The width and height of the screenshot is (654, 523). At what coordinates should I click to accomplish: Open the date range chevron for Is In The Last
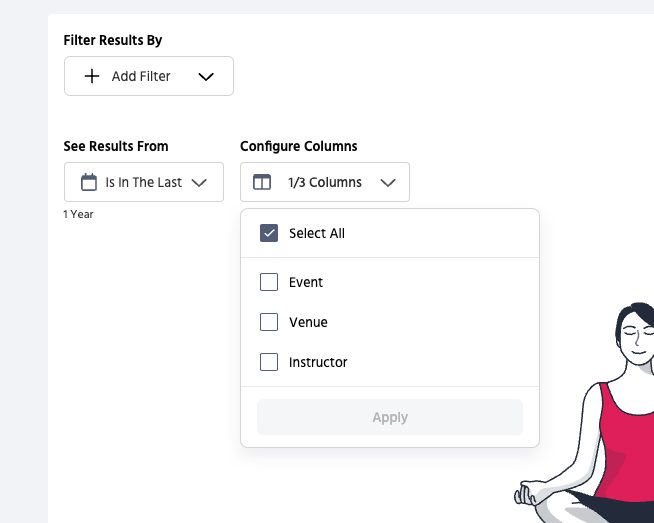pyautogui.click(x=199, y=182)
